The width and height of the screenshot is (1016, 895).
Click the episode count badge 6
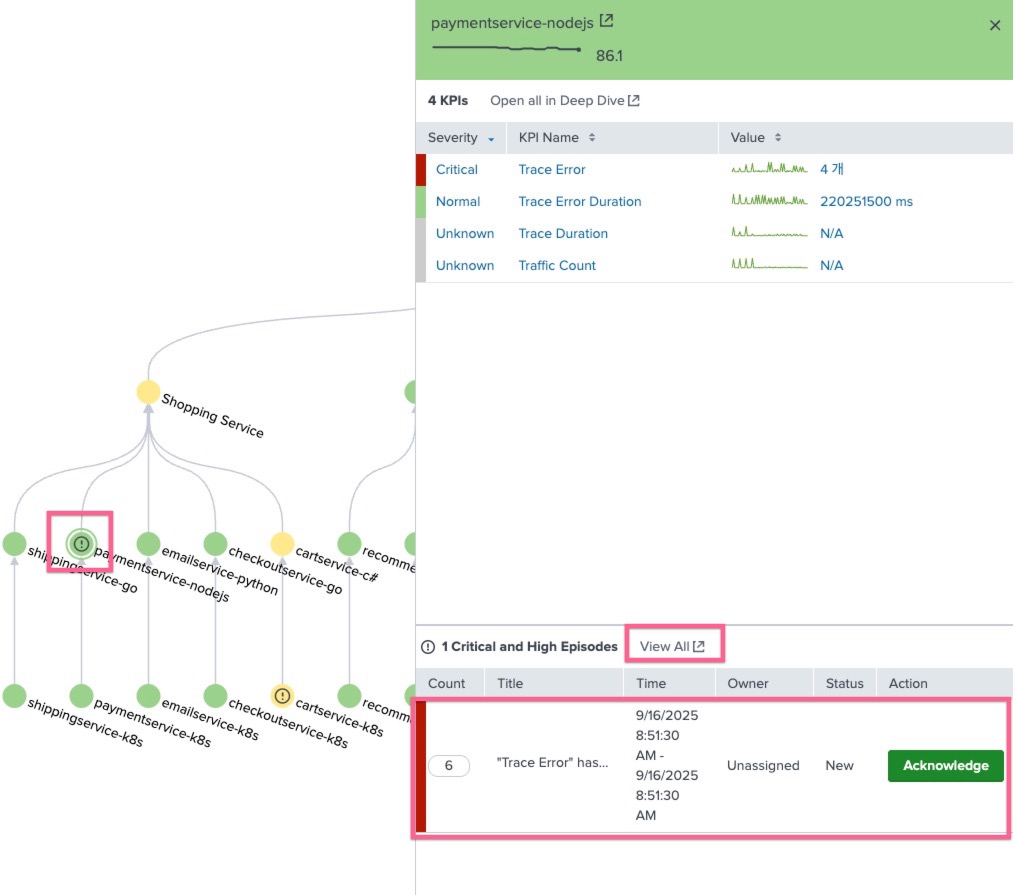coord(448,765)
